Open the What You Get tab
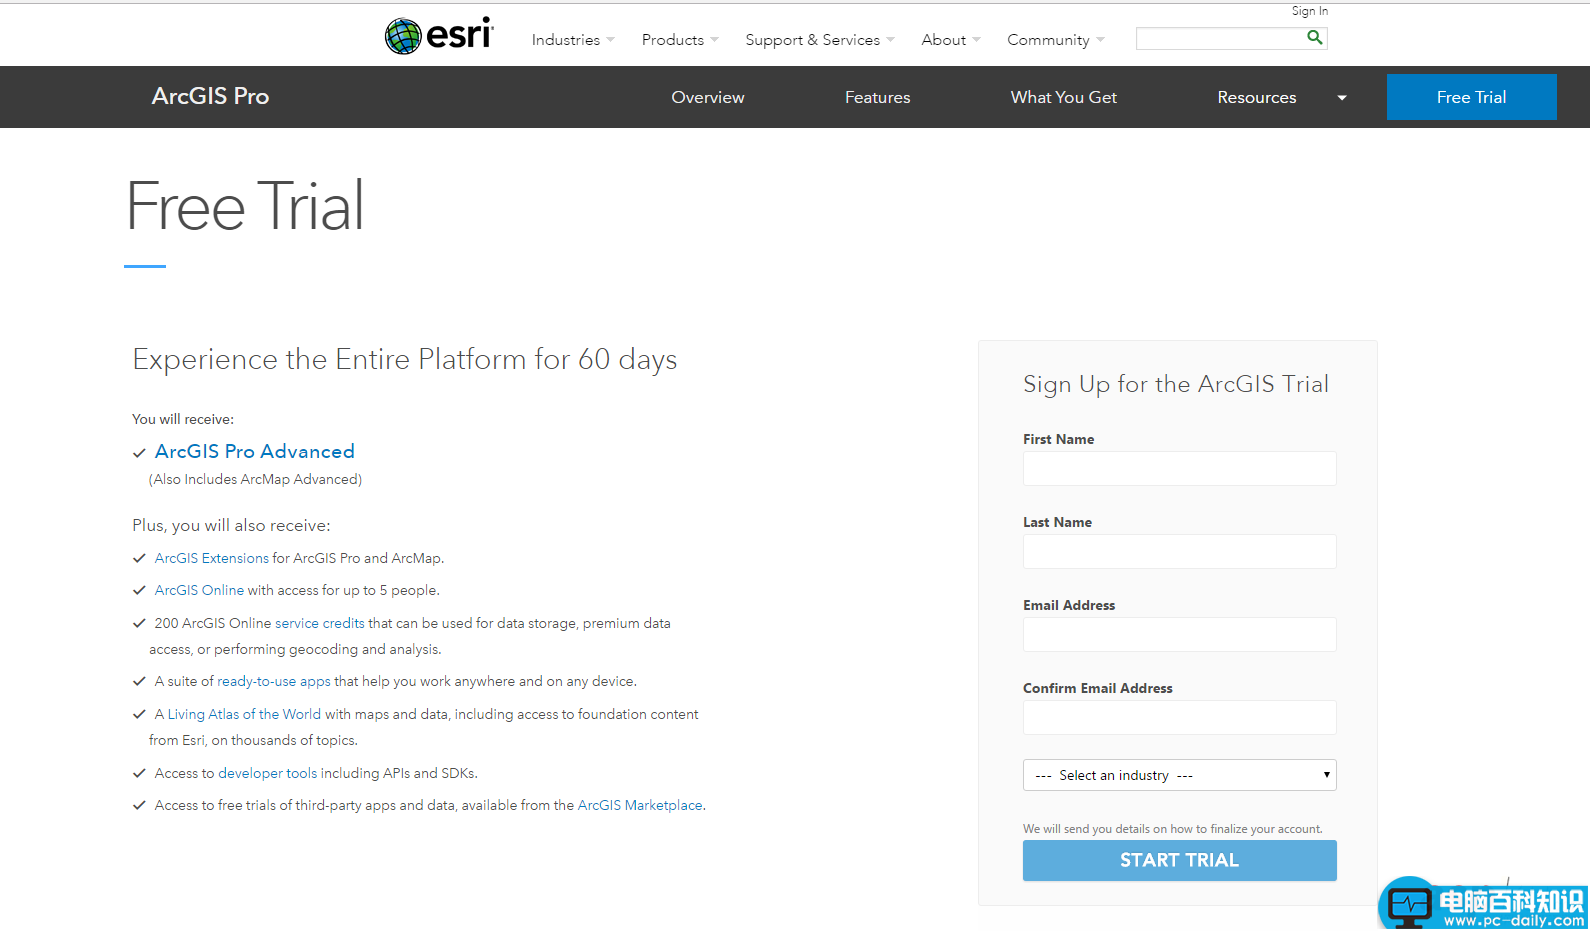The height and width of the screenshot is (931, 1590). coord(1064,97)
